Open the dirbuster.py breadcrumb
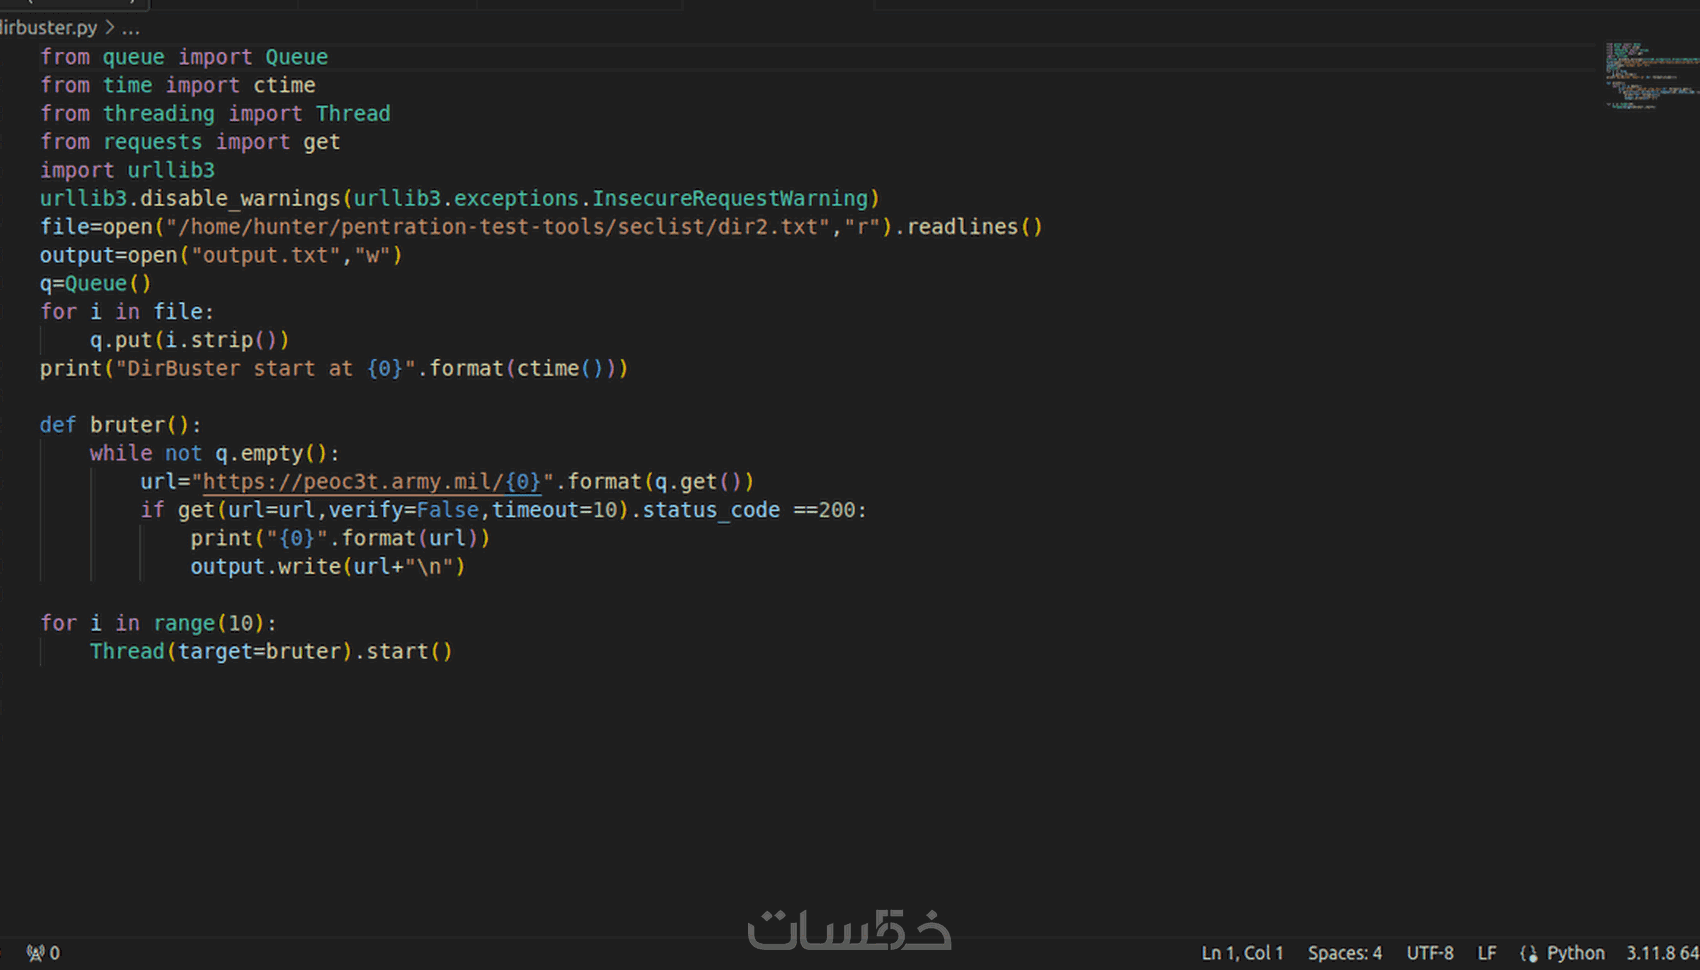This screenshot has width=1700, height=970. pos(48,28)
